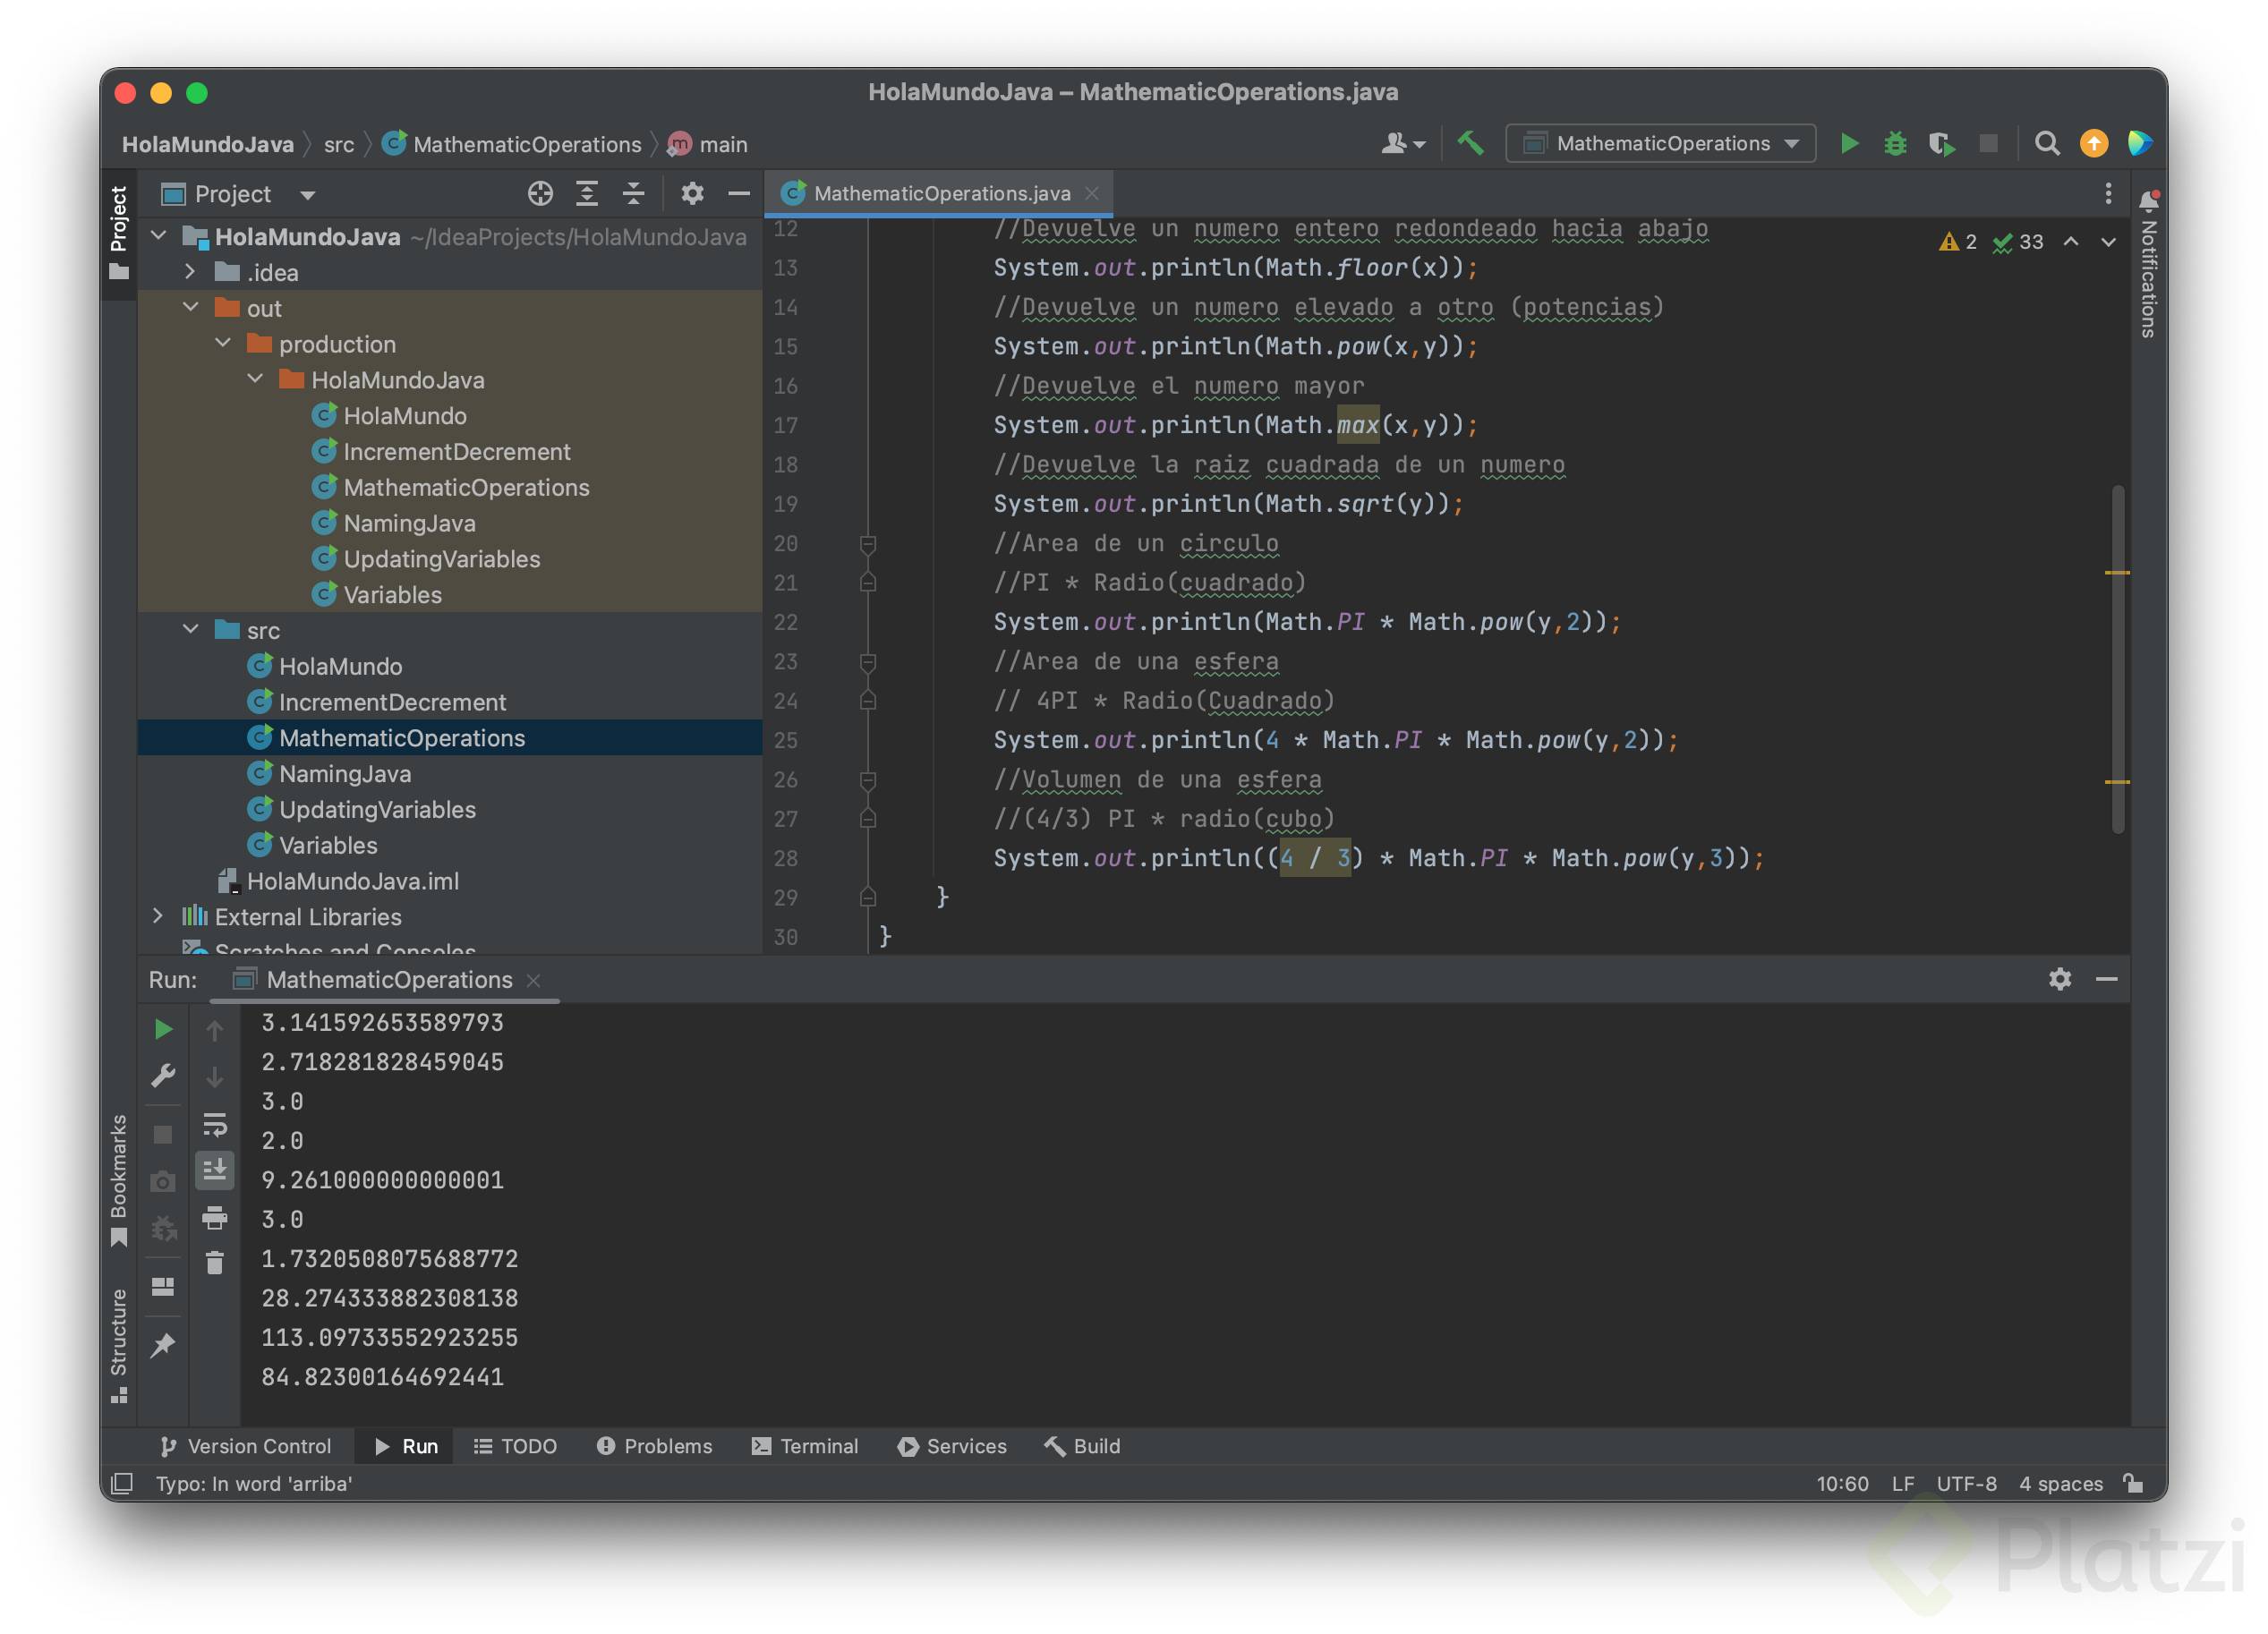
Task: Minimize the Run tool window
Action: pos(2106,979)
